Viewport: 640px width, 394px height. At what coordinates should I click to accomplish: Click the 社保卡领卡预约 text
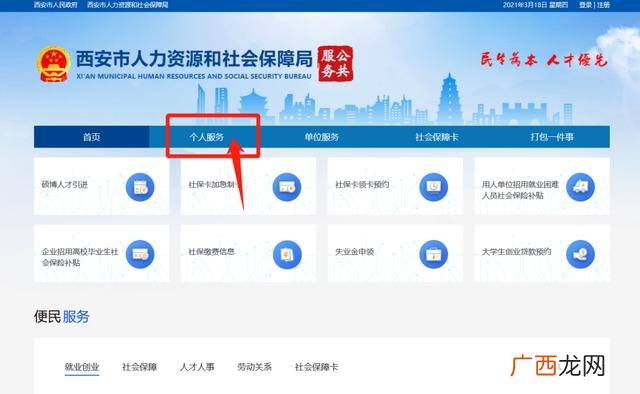(x=362, y=185)
